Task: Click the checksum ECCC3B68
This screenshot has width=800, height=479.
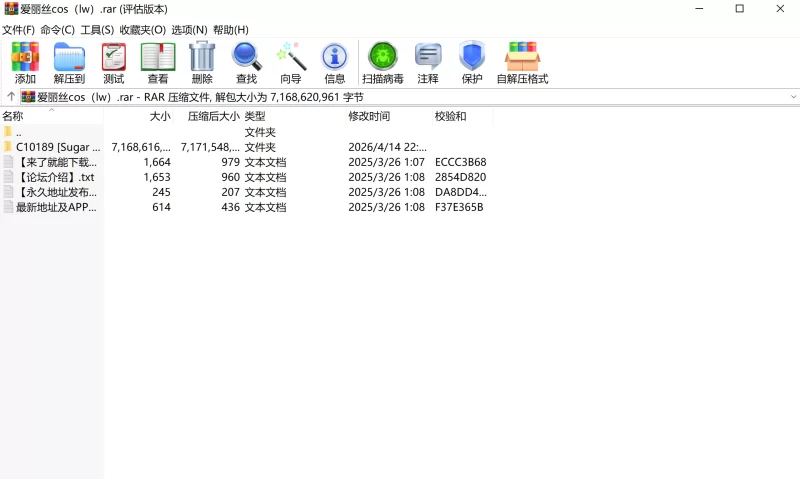Action: point(461,162)
